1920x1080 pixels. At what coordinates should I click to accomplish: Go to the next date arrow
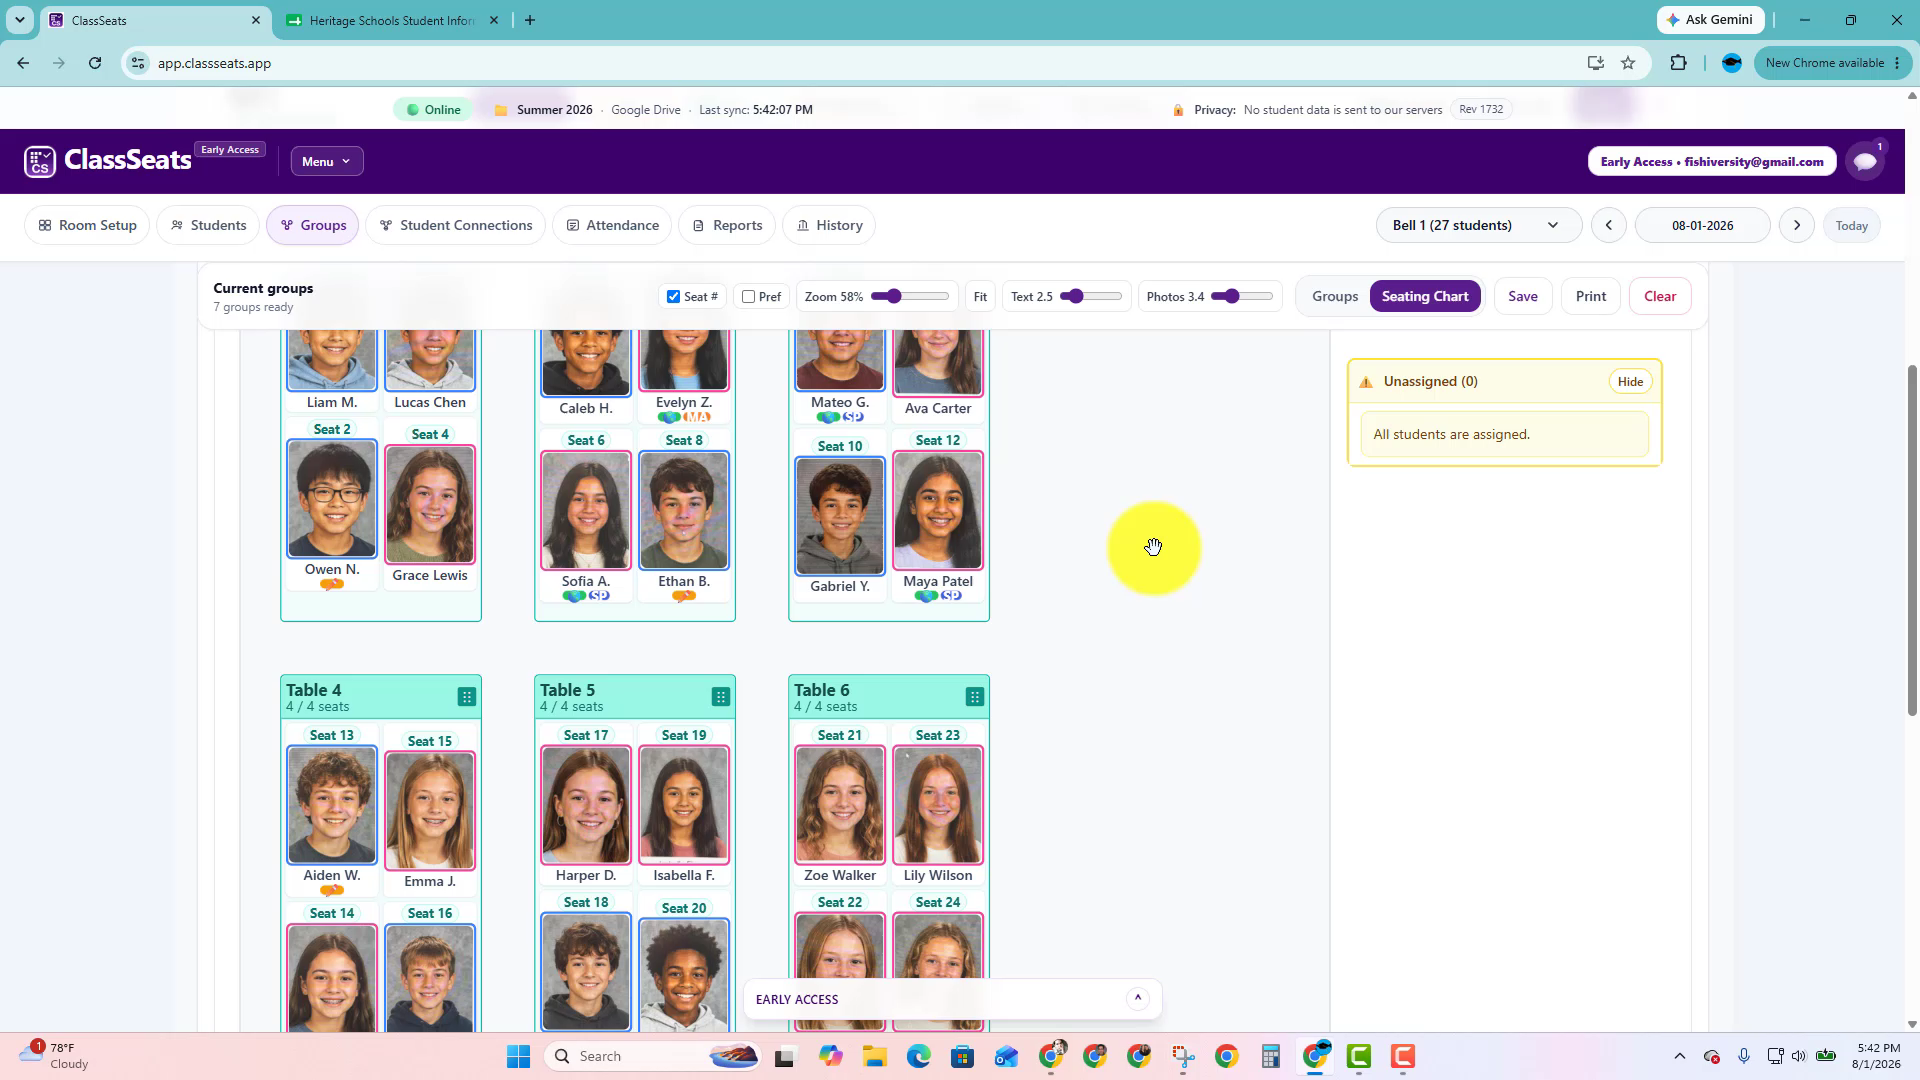1797,225
